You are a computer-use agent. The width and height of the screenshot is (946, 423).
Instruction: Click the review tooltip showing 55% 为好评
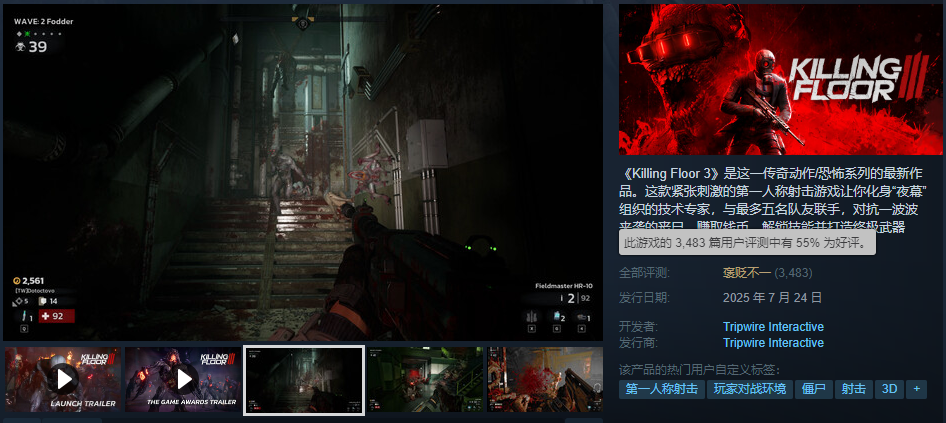coord(747,243)
